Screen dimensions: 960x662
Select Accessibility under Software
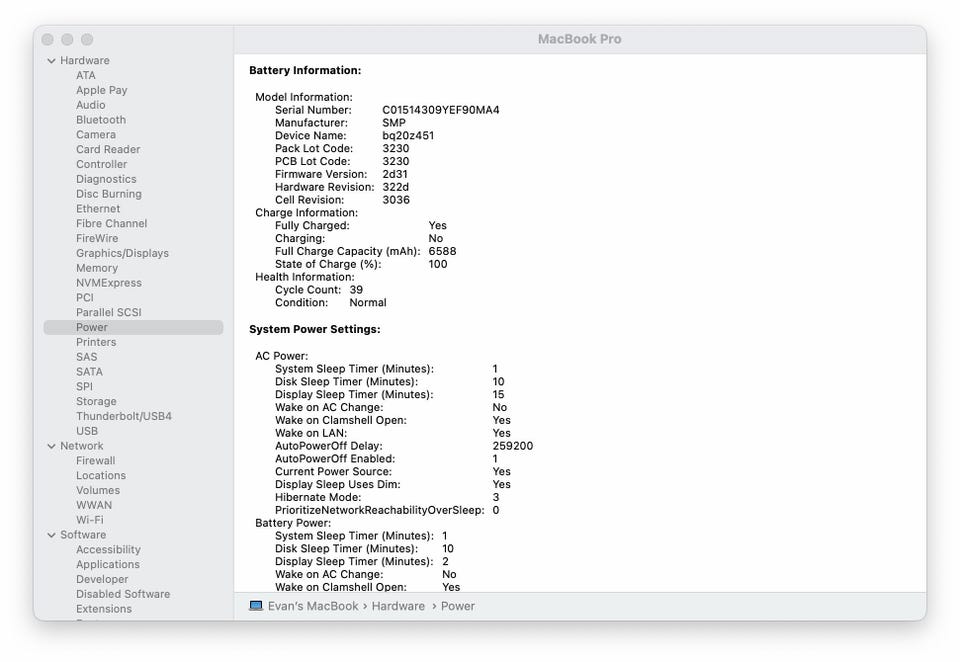[x=108, y=550]
